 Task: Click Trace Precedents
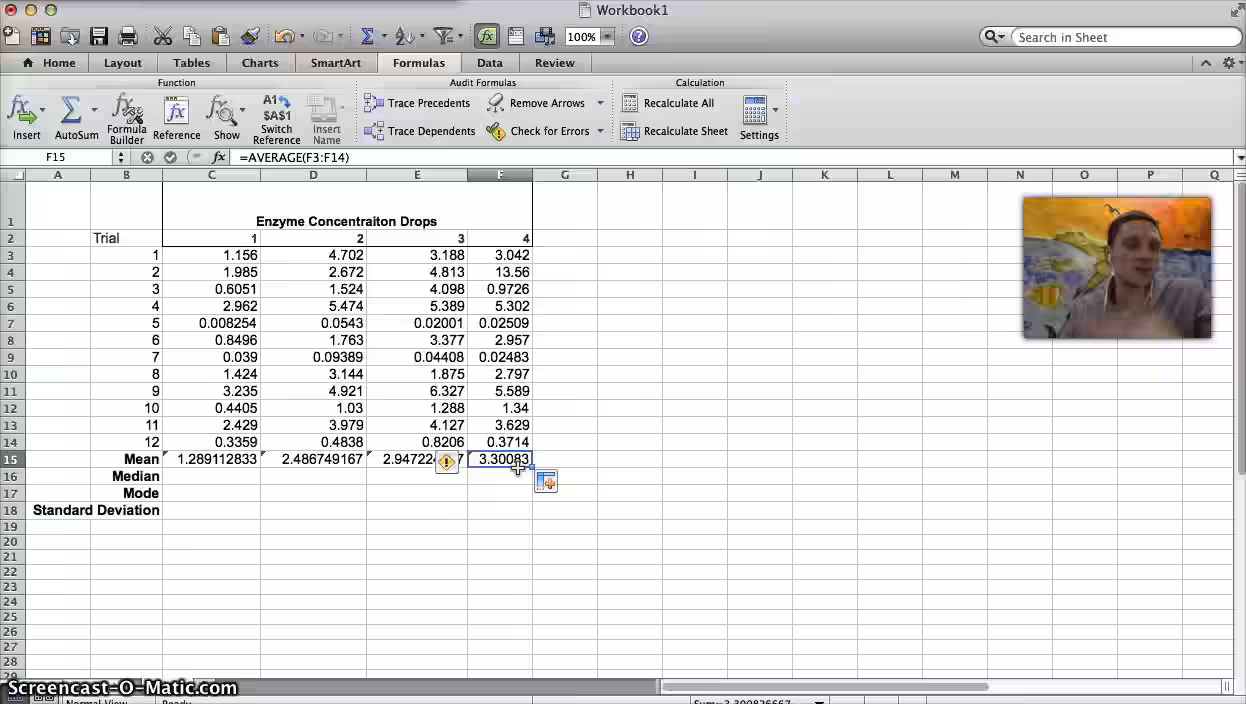tap(417, 103)
